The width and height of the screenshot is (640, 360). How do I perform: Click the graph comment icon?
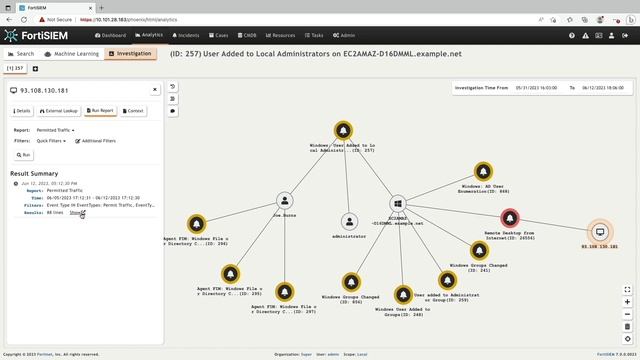[173, 111]
